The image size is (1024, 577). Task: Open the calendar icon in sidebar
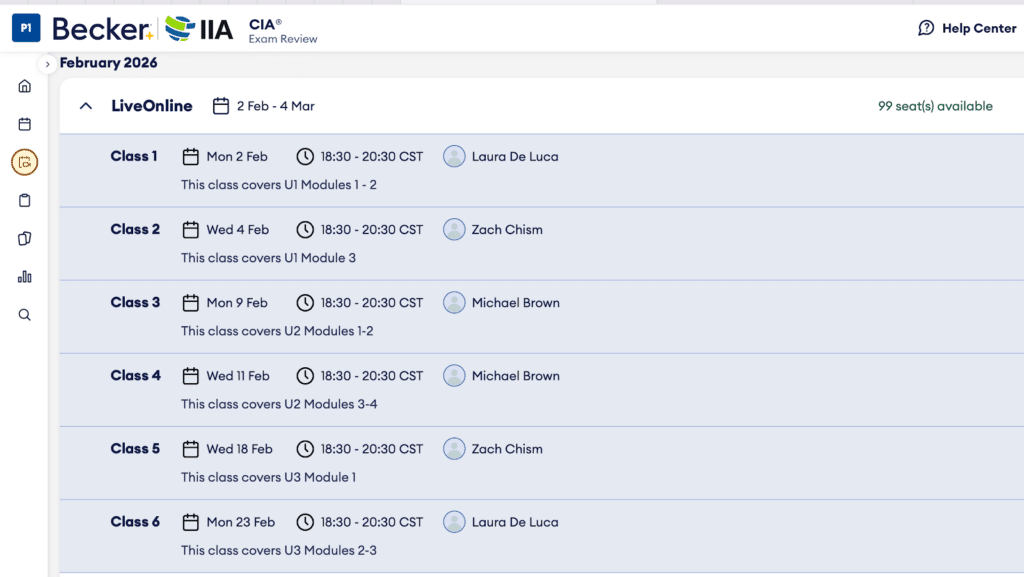[x=25, y=124]
